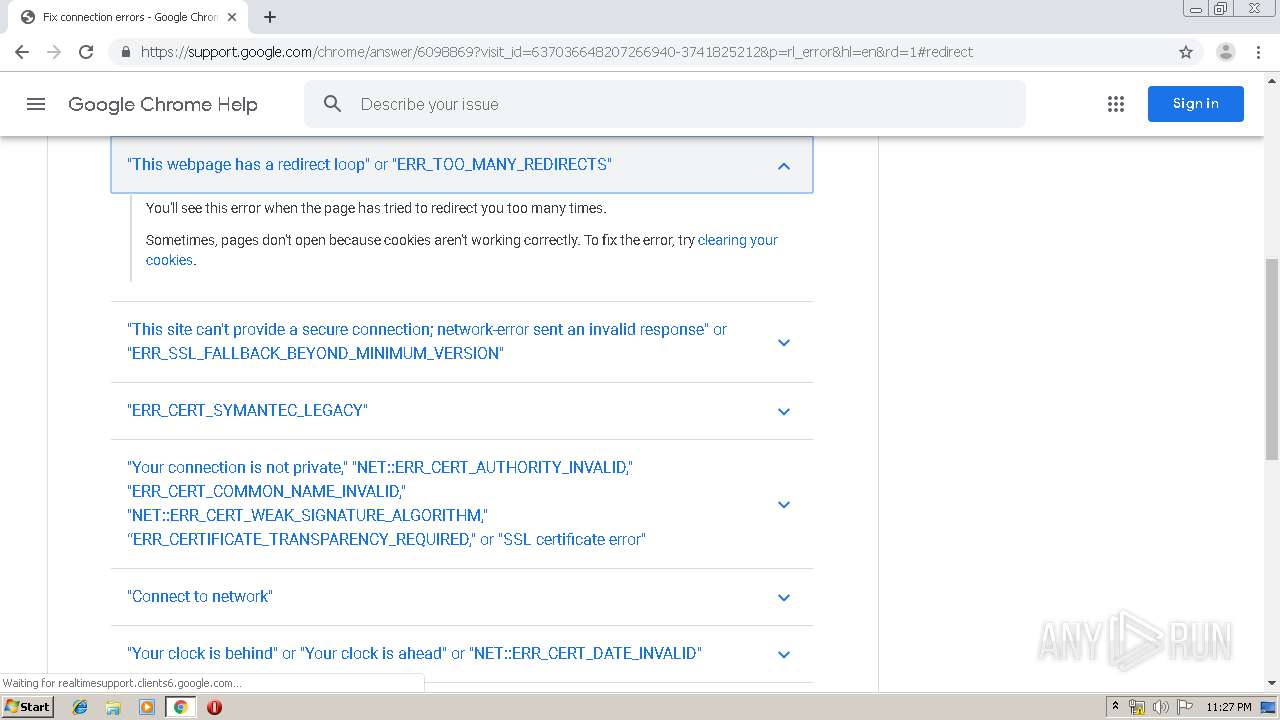Screen dimensions: 1280x720
Task: Expand the ERR_CERT_SYMANTEC_LEGACY chevron
Action: pyautogui.click(x=784, y=411)
